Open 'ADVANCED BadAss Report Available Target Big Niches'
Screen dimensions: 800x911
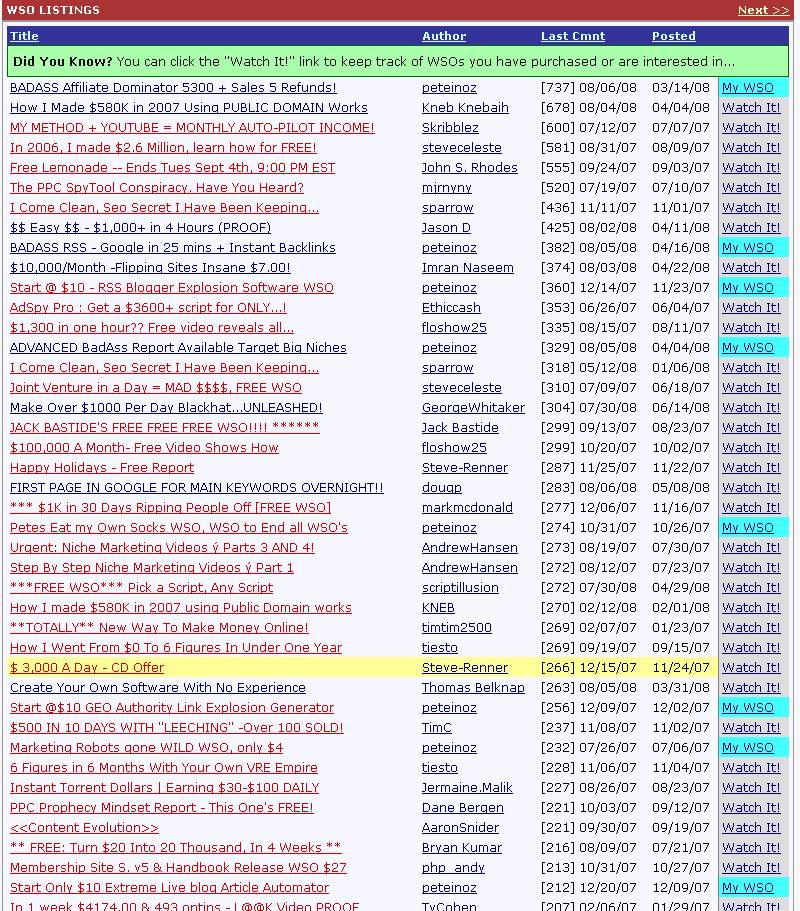pos(178,348)
